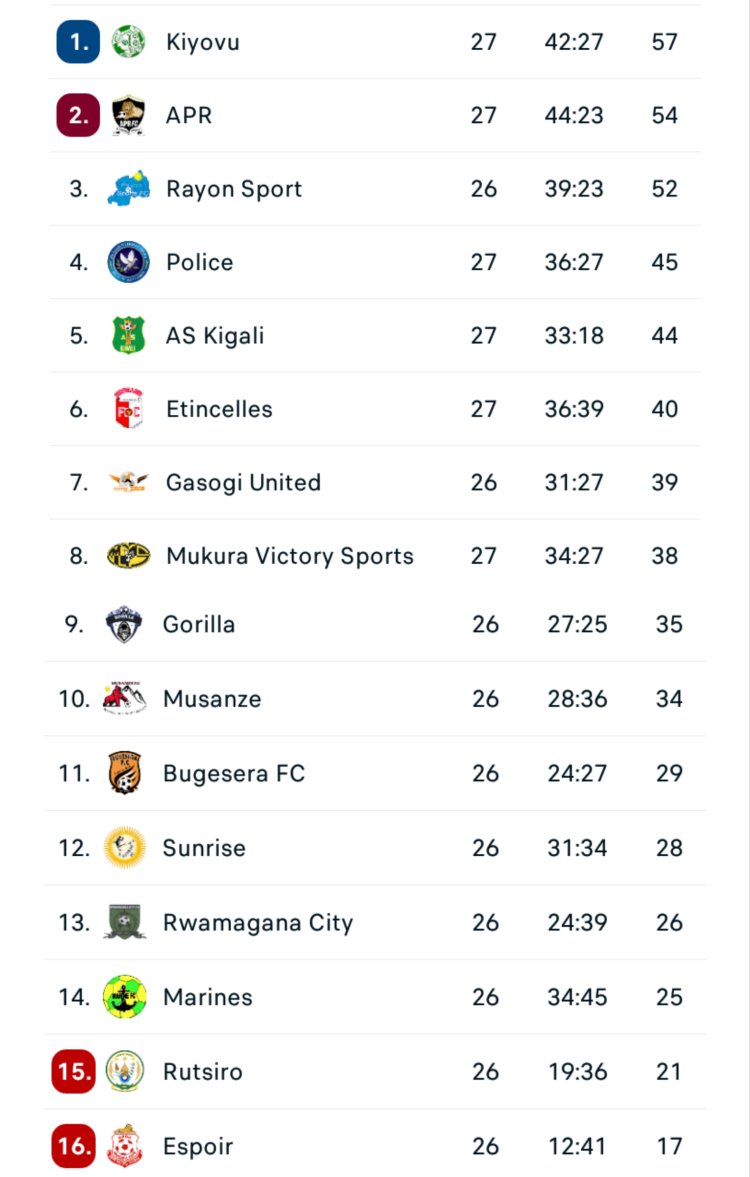Click the maroon position 2 badge
This screenshot has width=750, height=1177.
(78, 115)
